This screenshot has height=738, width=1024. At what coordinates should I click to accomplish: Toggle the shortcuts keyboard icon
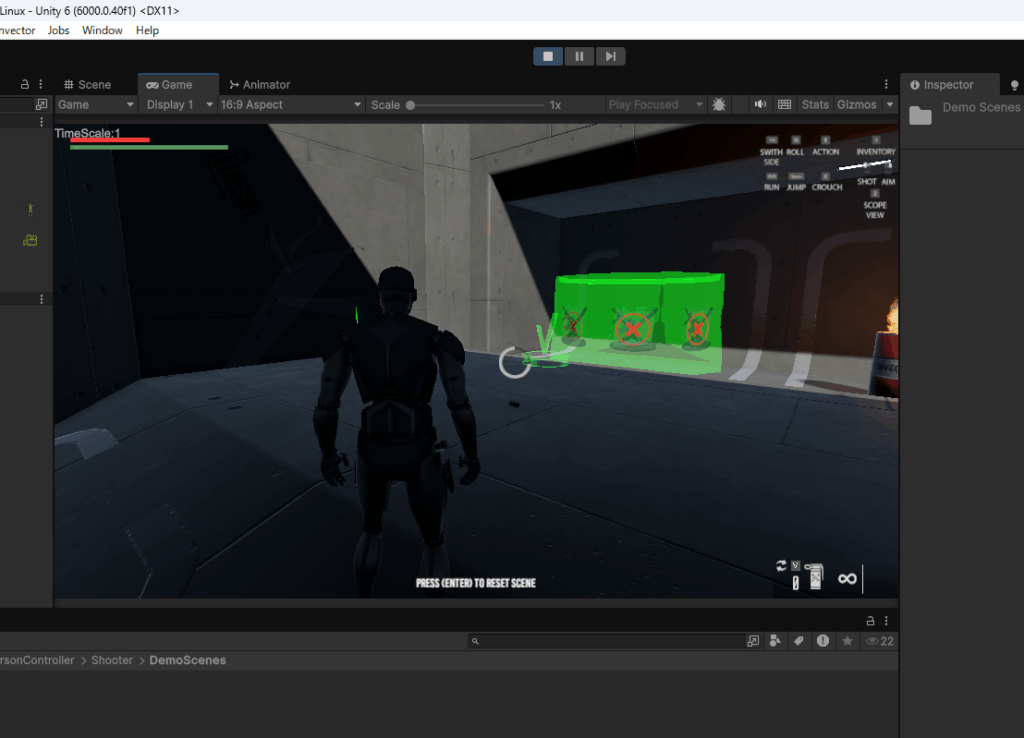[785, 105]
